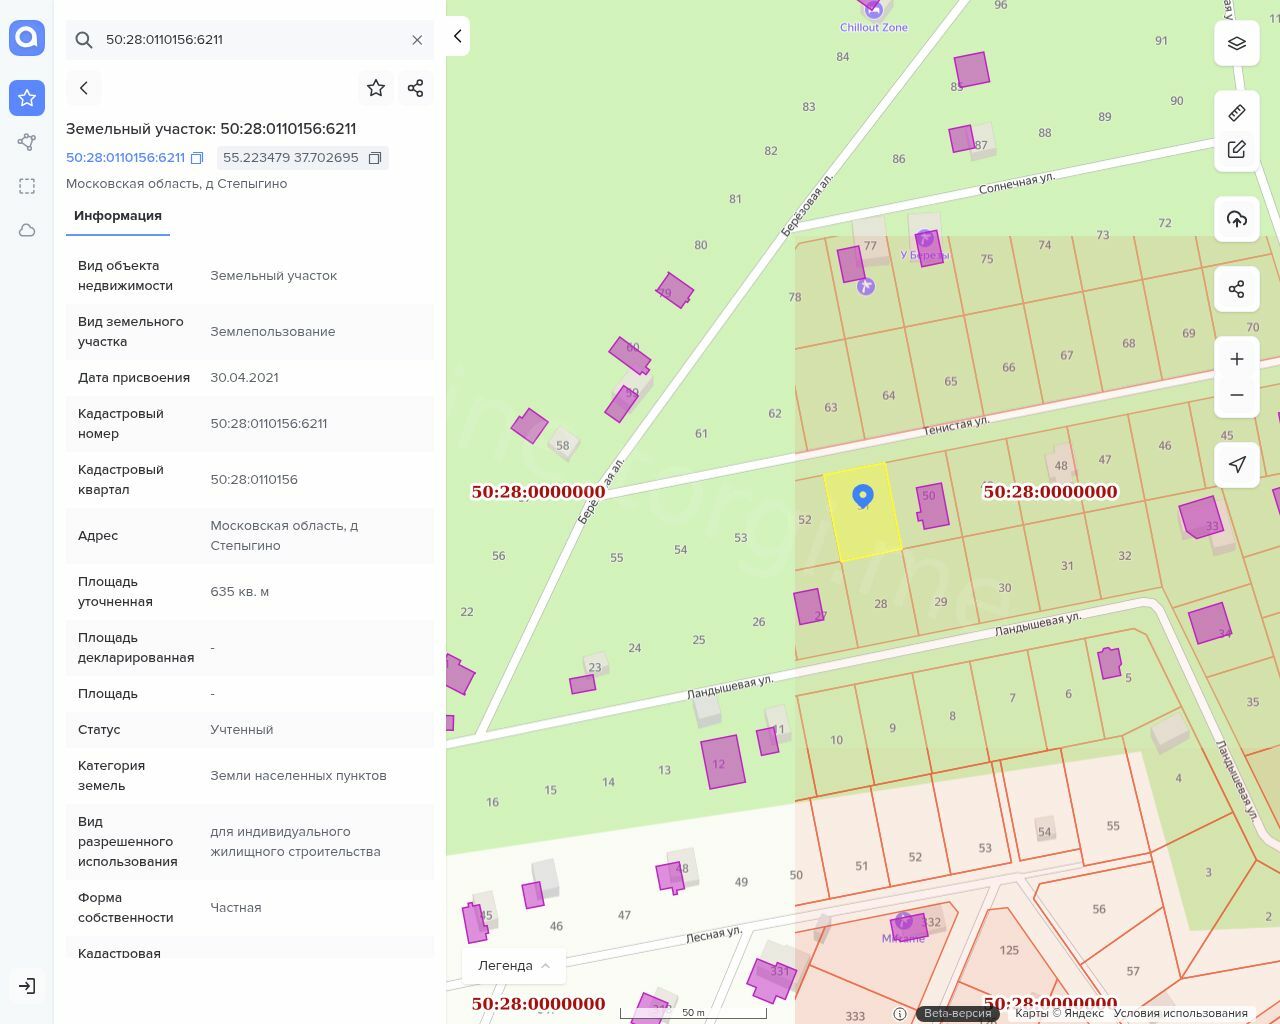Share the map via share button

1237,289
